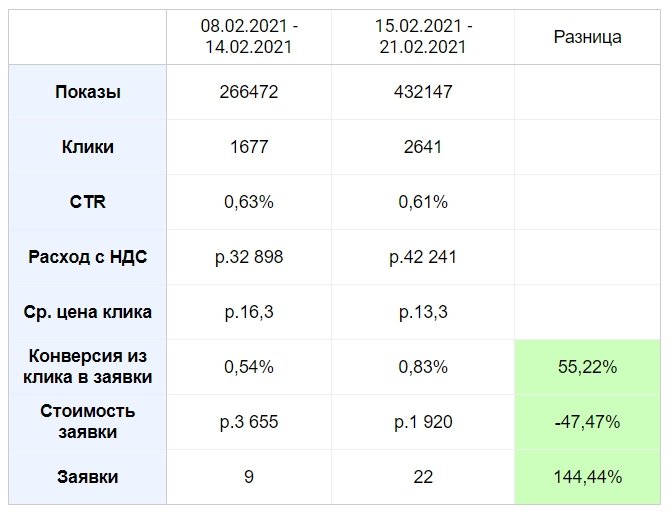670x514 pixels.
Task: Select the 0,63% CTR value
Action: point(249,202)
